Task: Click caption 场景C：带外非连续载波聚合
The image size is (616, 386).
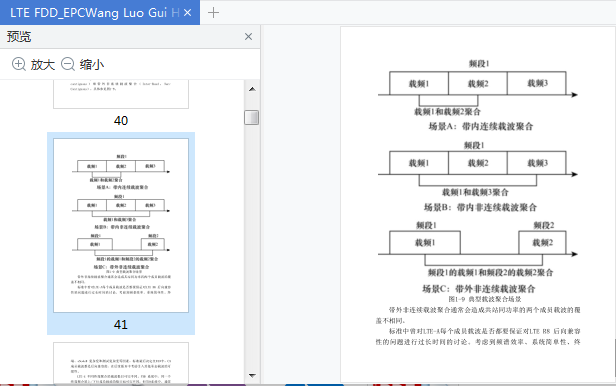Action: 478,289
